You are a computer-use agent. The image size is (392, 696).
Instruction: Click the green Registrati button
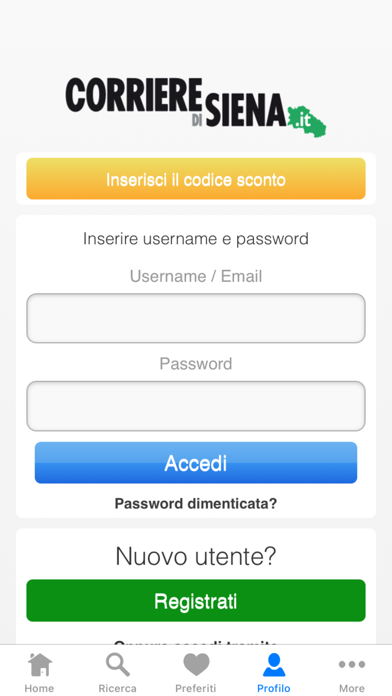[196, 601]
